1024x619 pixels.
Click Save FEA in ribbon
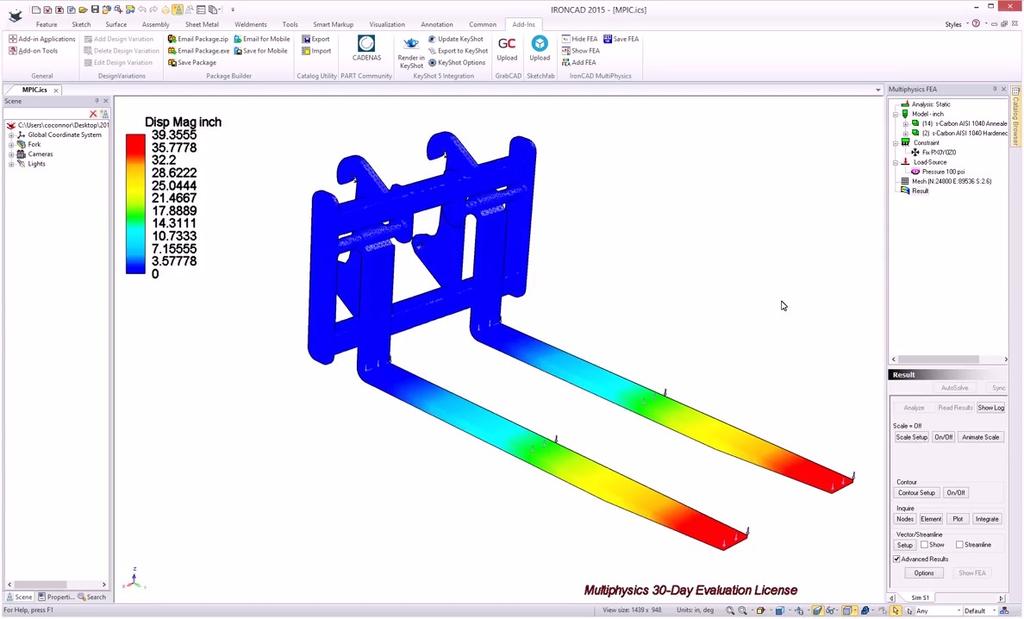tap(621, 39)
